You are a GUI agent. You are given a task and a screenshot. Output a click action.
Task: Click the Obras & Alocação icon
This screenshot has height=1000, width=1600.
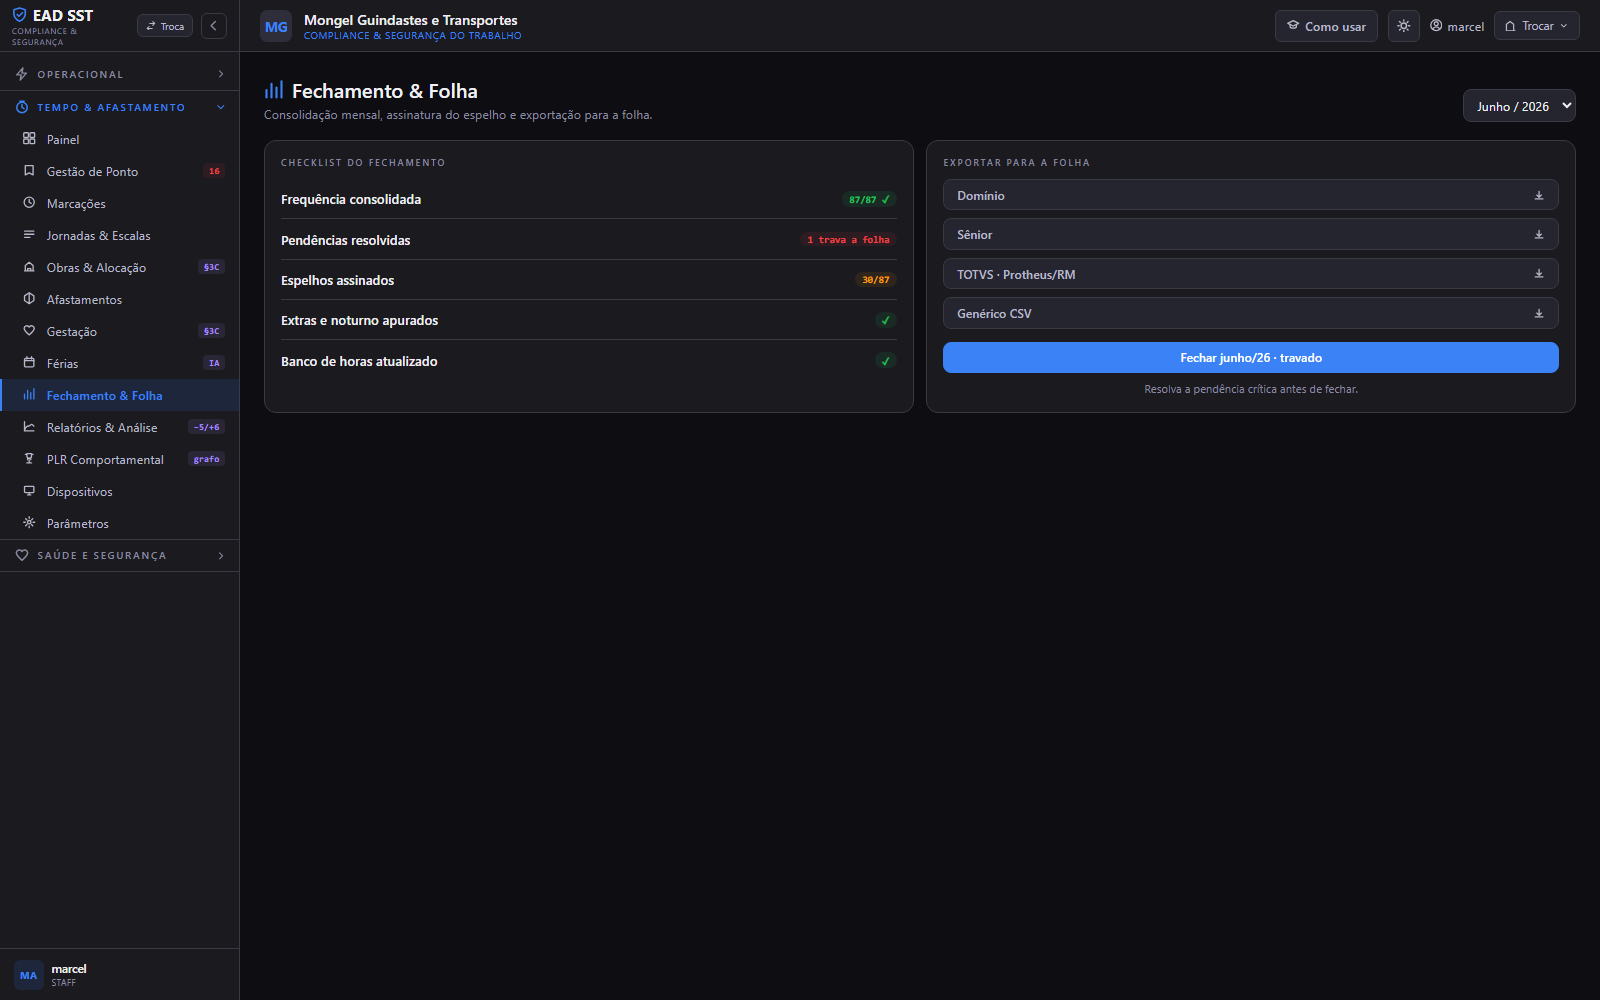tap(29, 267)
